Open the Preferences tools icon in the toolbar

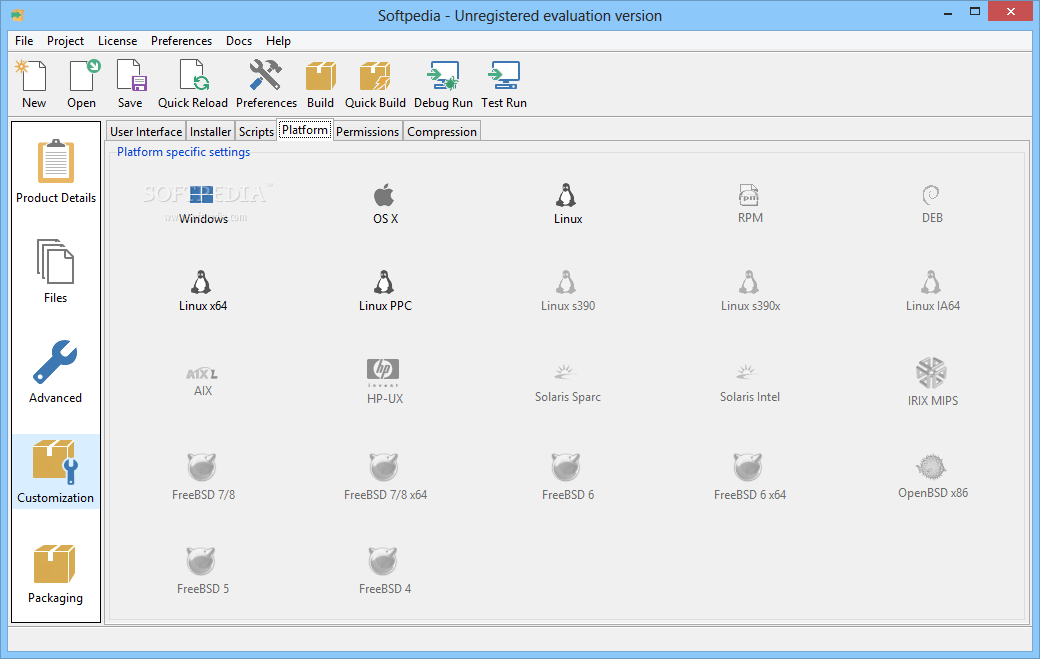[x=266, y=84]
